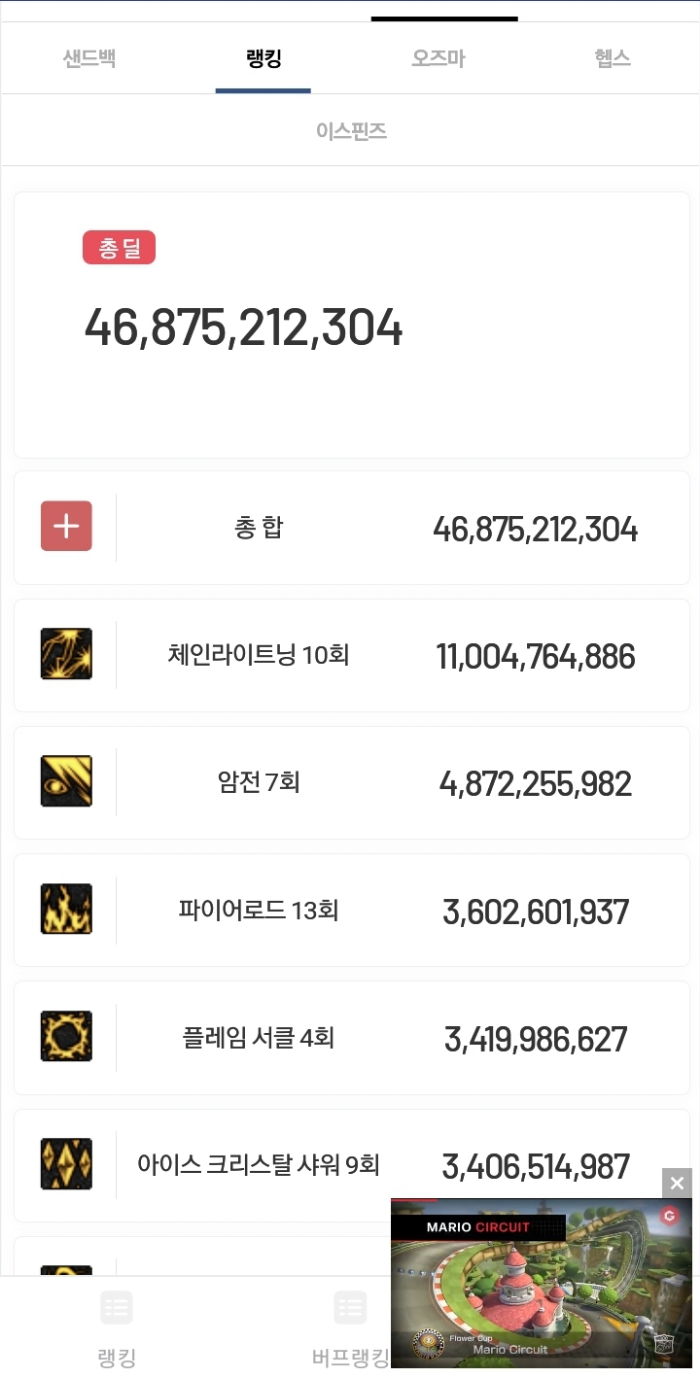The height and width of the screenshot is (1376, 700).
Task: Open the 오즈마 tab
Action: (438, 58)
